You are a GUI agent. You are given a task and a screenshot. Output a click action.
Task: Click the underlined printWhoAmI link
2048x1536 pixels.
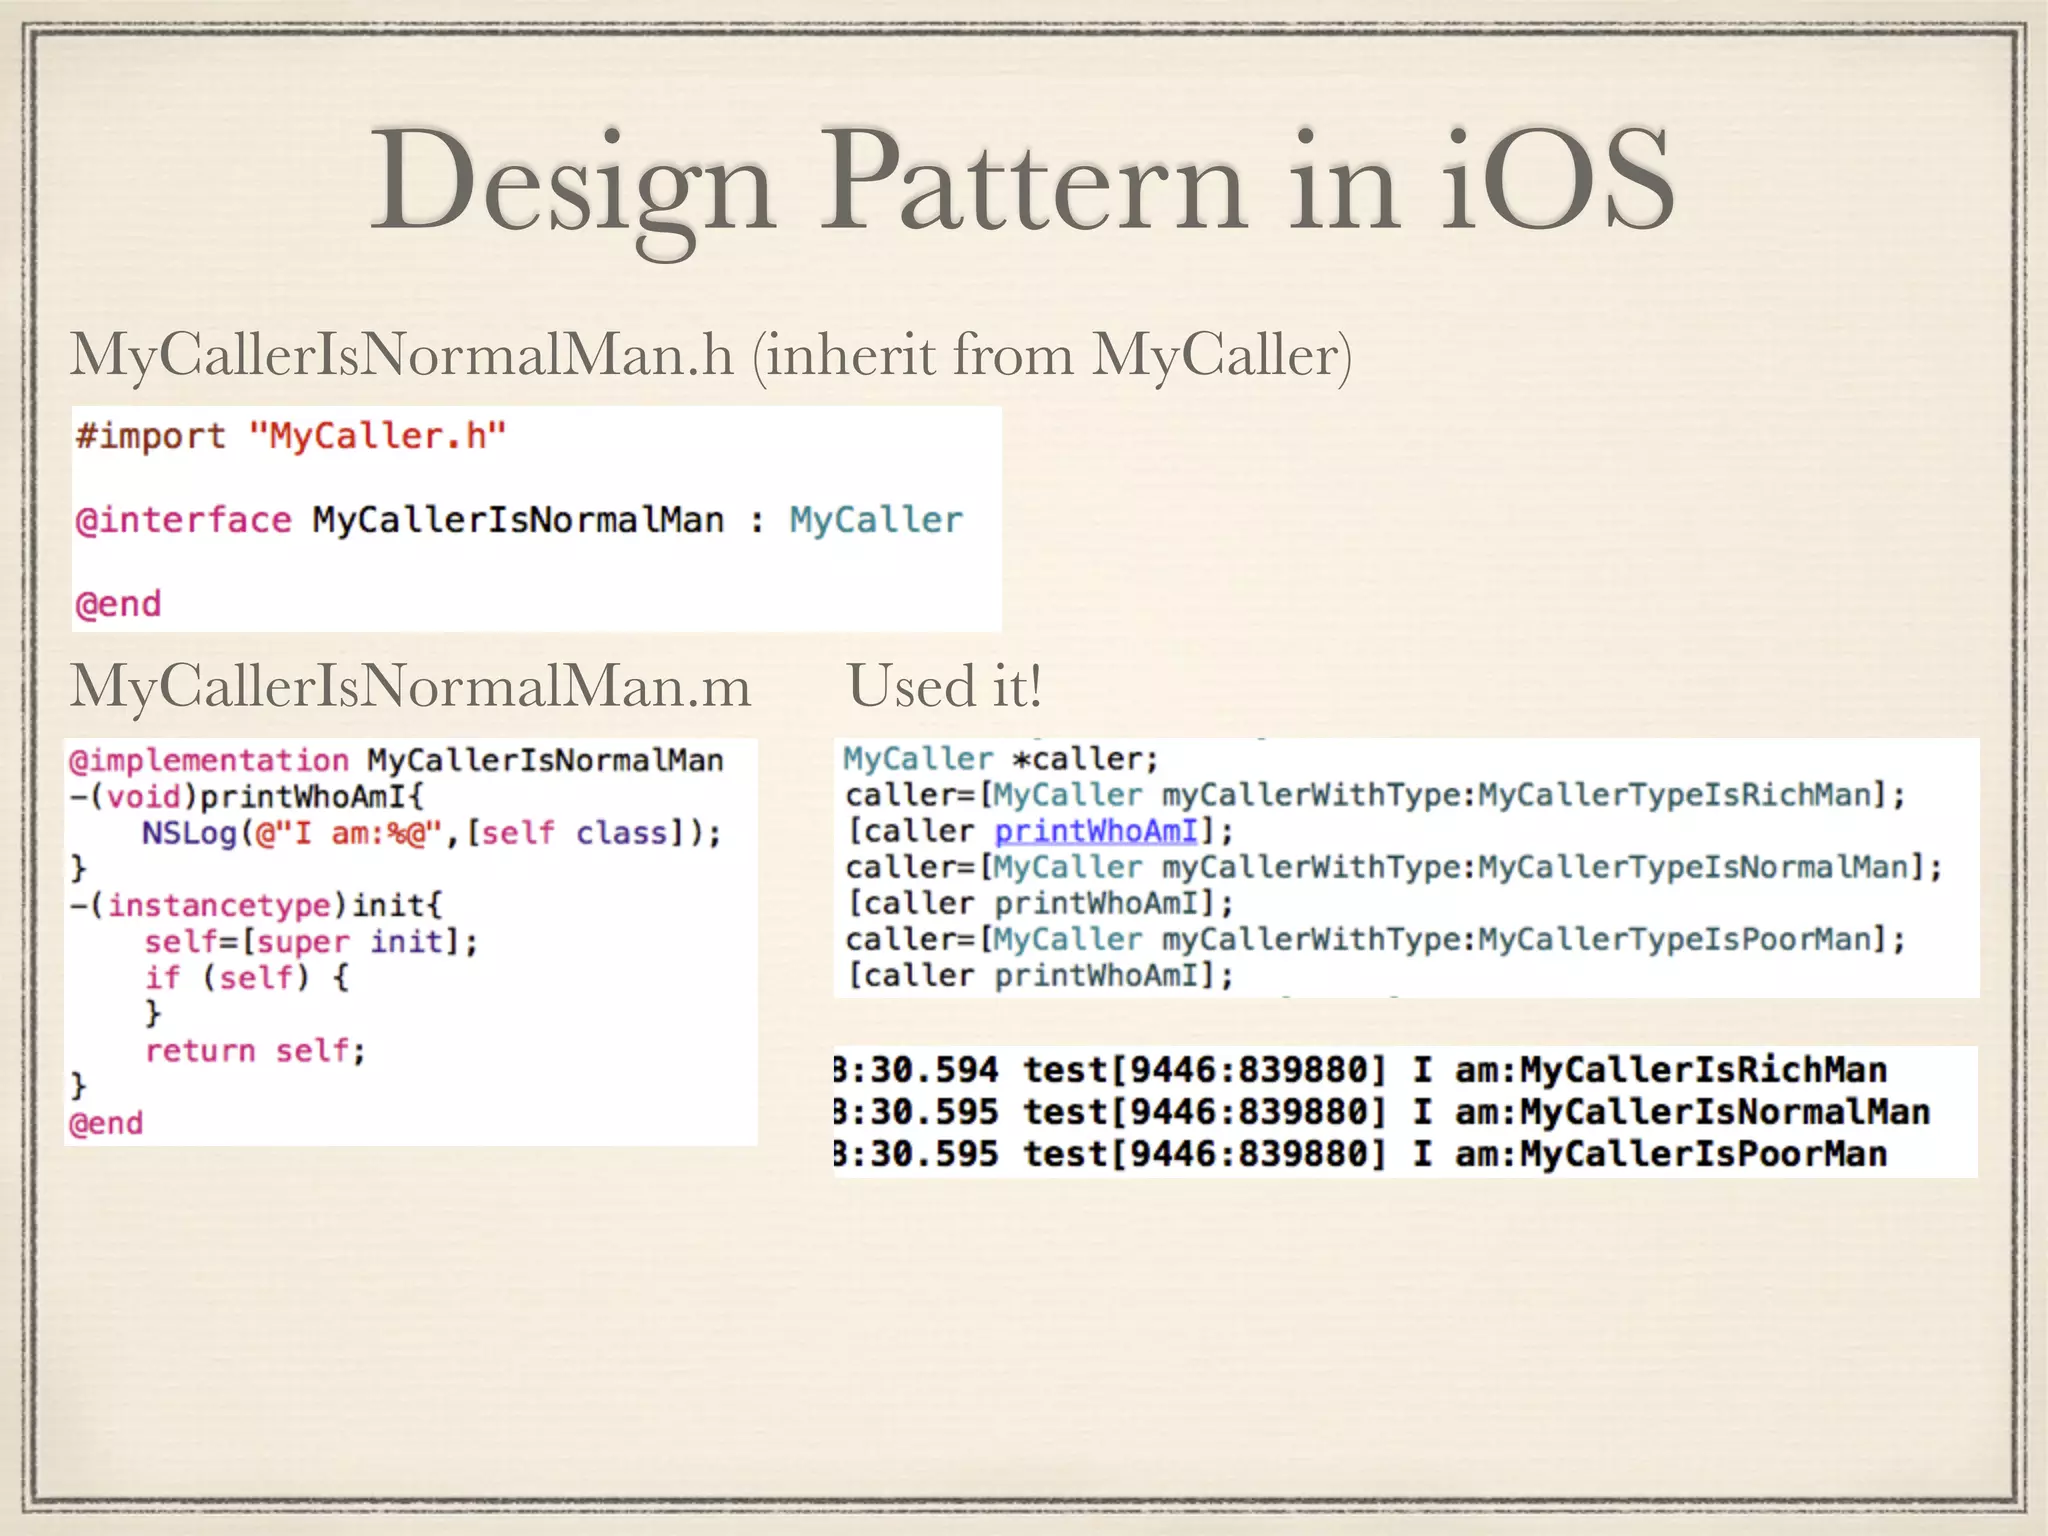point(1096,831)
